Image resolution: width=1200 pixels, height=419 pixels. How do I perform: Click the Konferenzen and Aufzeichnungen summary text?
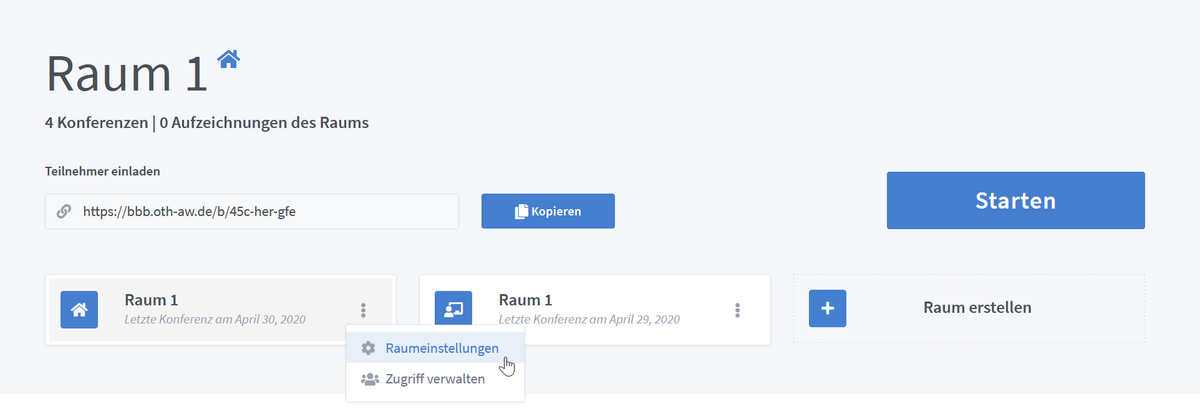207,124
